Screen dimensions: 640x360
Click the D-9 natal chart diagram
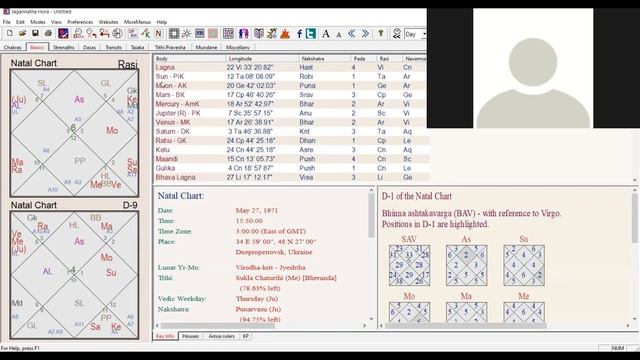tap(75, 275)
